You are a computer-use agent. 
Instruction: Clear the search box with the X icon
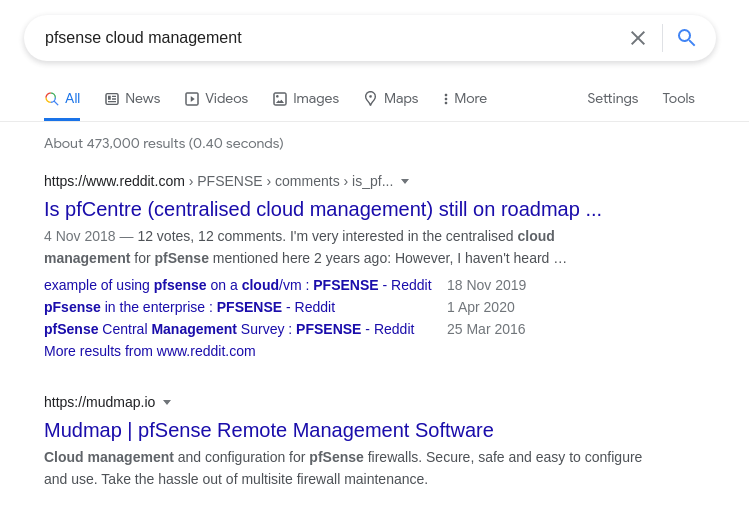click(638, 38)
